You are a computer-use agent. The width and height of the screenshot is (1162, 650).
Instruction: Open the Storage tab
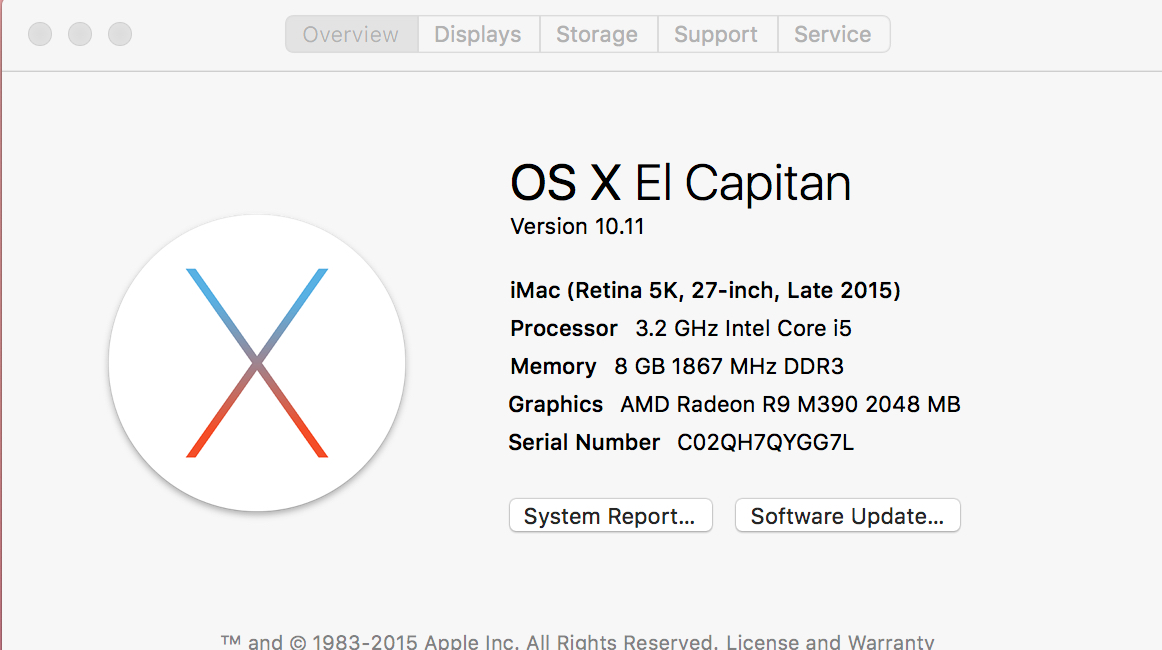(x=598, y=34)
